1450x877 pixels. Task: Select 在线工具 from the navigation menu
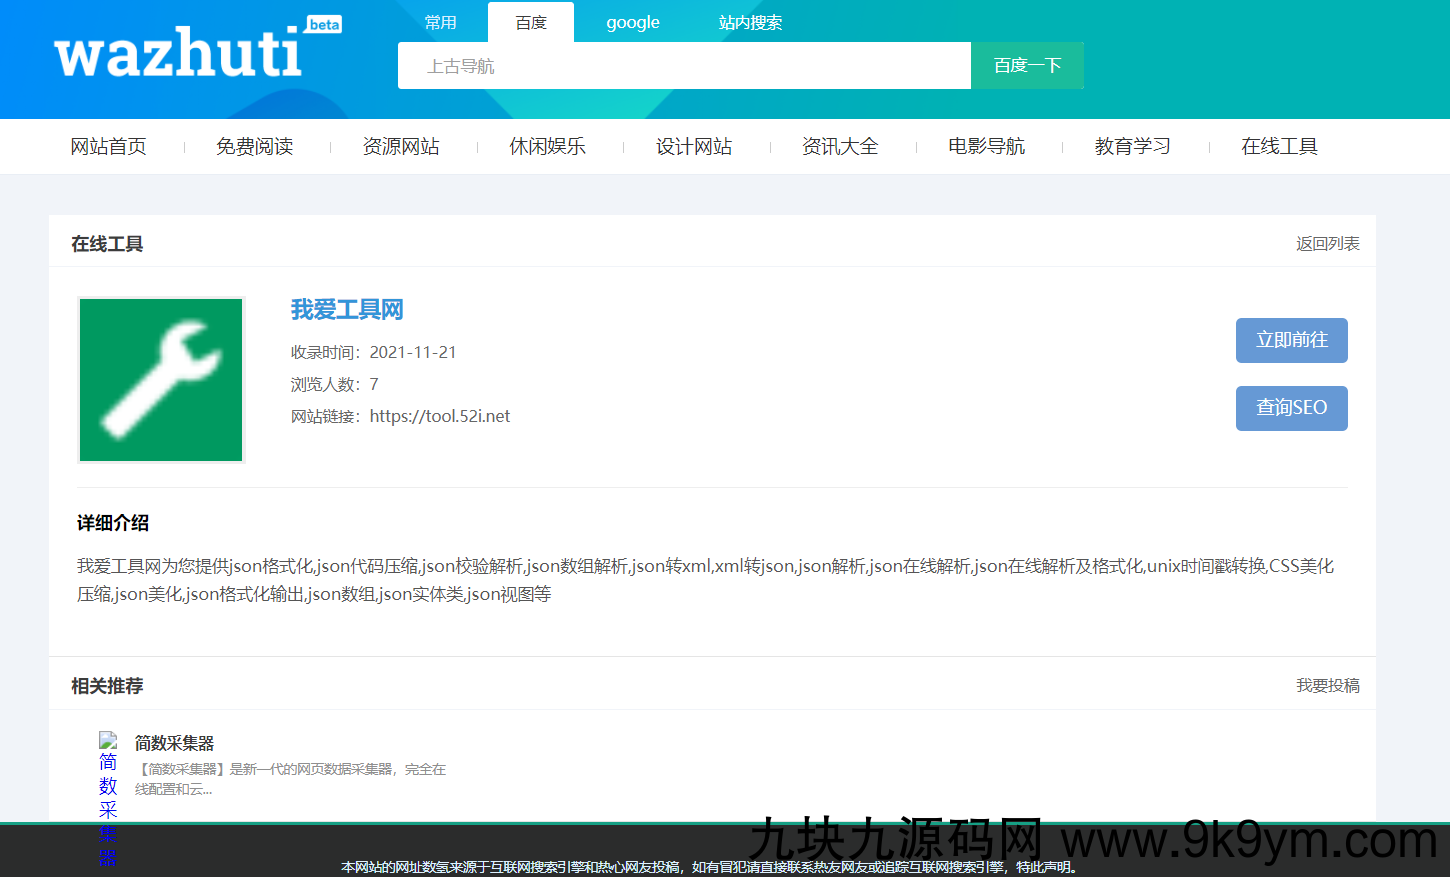pyautogui.click(x=1279, y=146)
